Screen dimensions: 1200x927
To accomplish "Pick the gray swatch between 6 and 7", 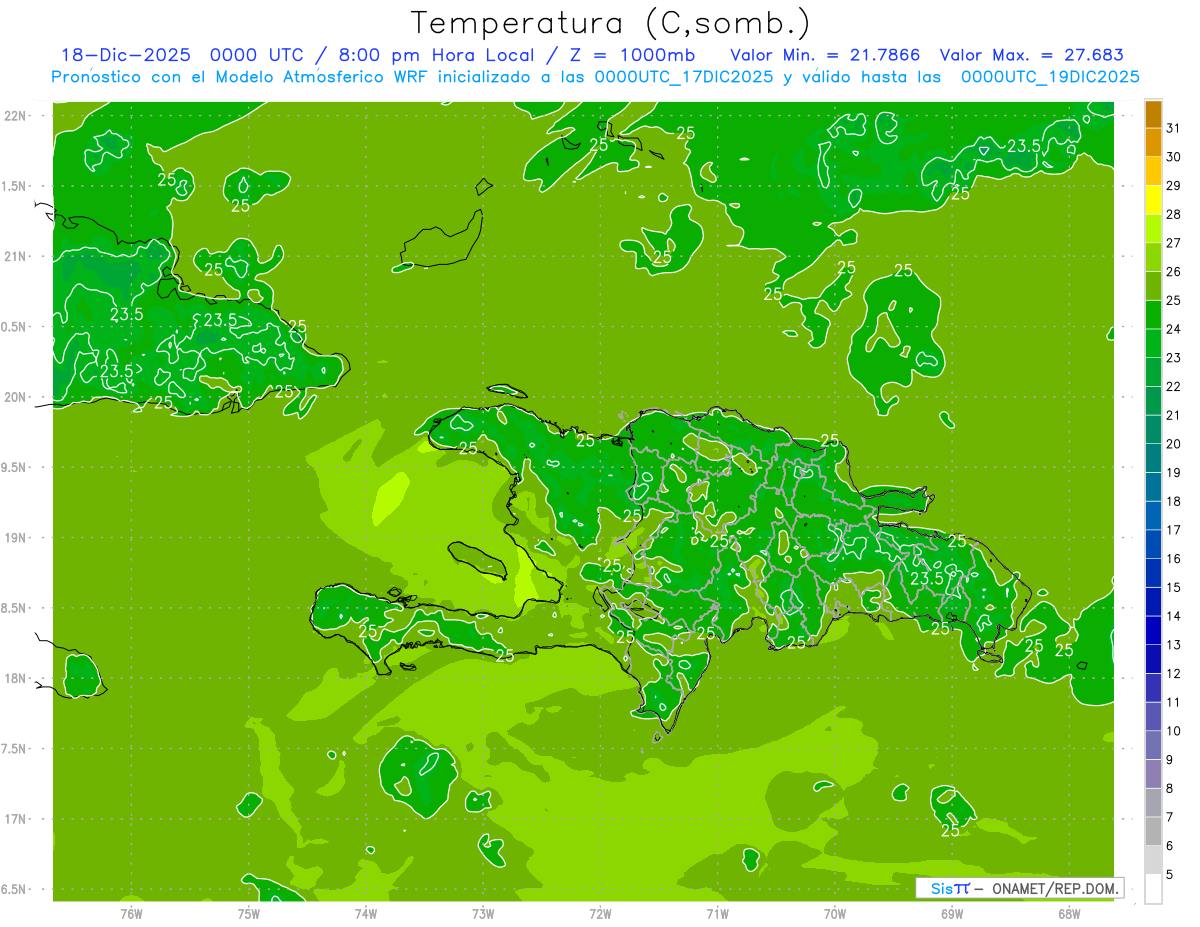I will (x=1153, y=832).
